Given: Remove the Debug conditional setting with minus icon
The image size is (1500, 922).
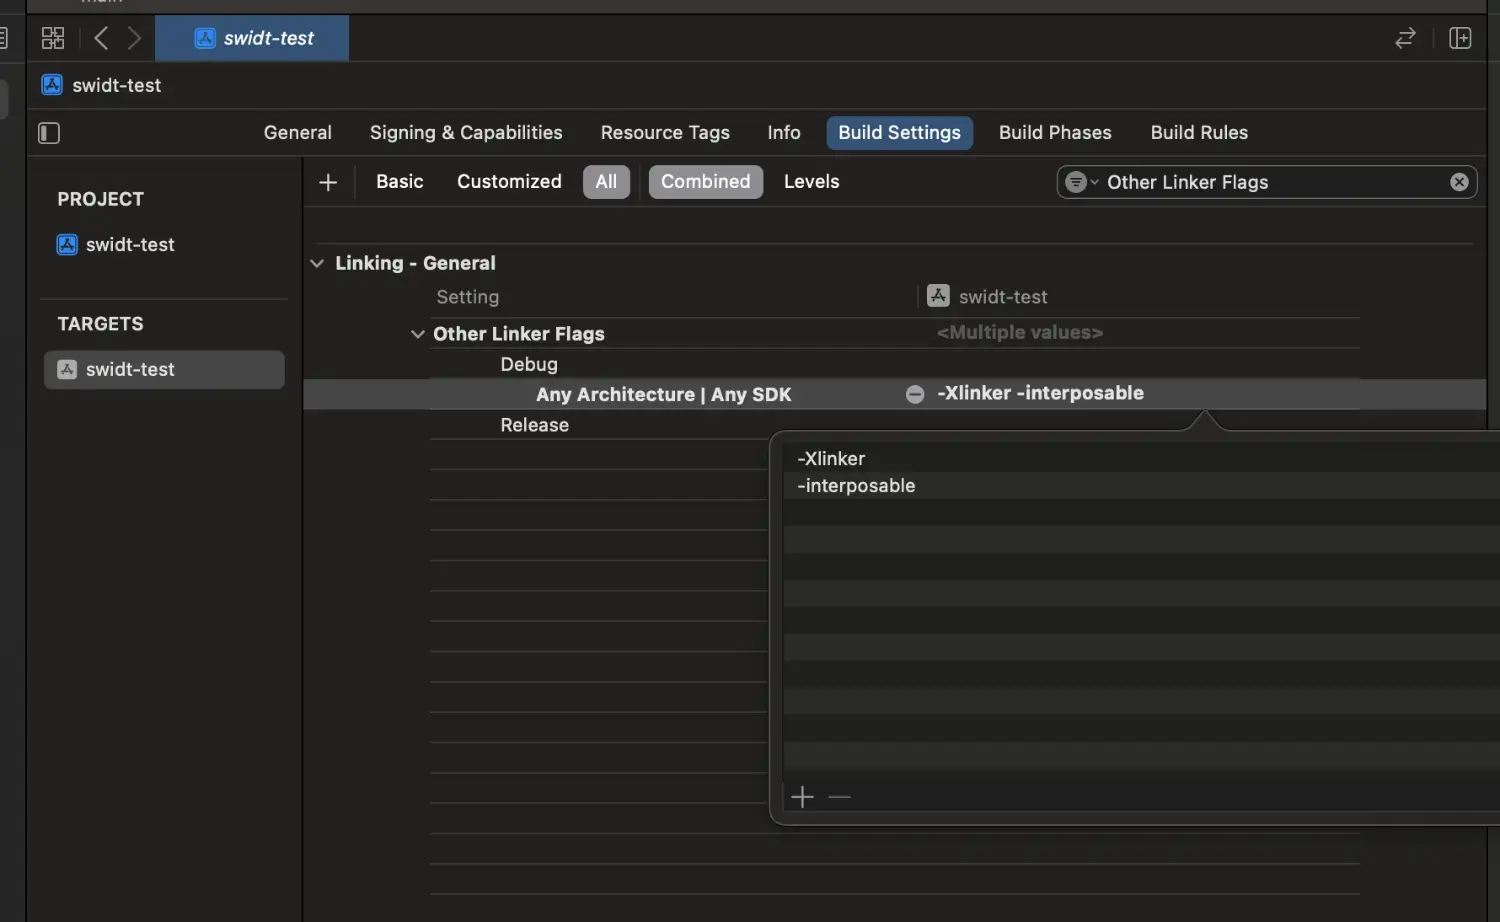Looking at the screenshot, I should click(x=914, y=394).
